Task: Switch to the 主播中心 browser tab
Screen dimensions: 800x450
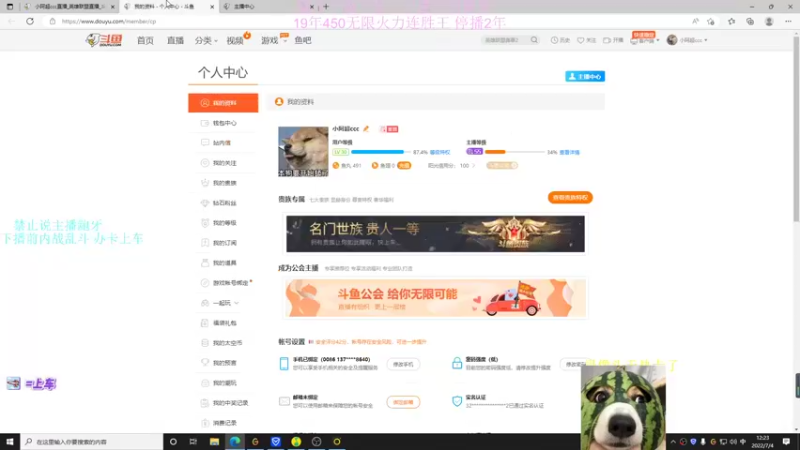Action: coord(269,7)
